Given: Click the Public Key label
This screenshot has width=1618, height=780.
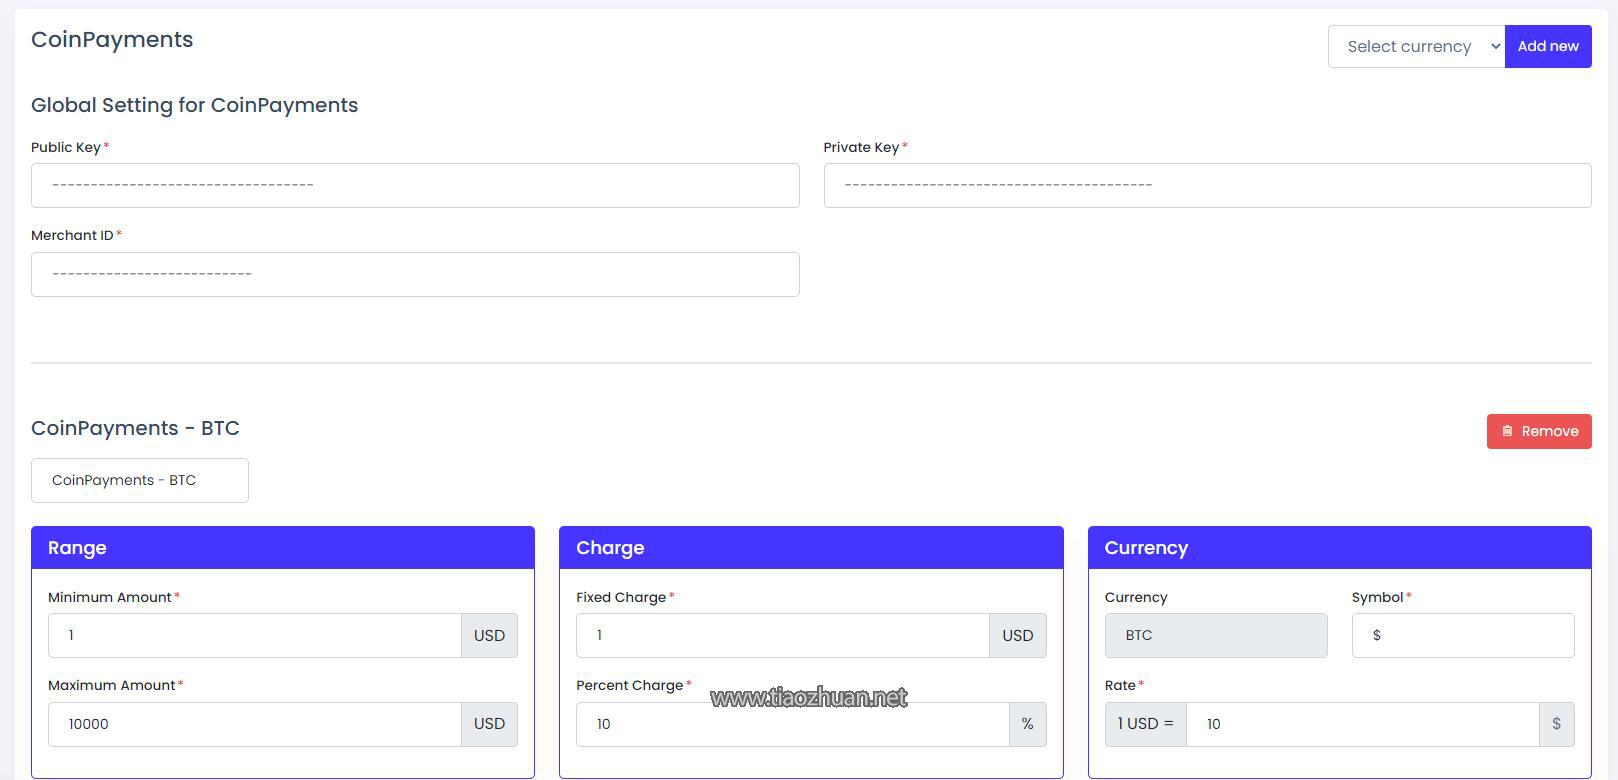Looking at the screenshot, I should [x=66, y=147].
